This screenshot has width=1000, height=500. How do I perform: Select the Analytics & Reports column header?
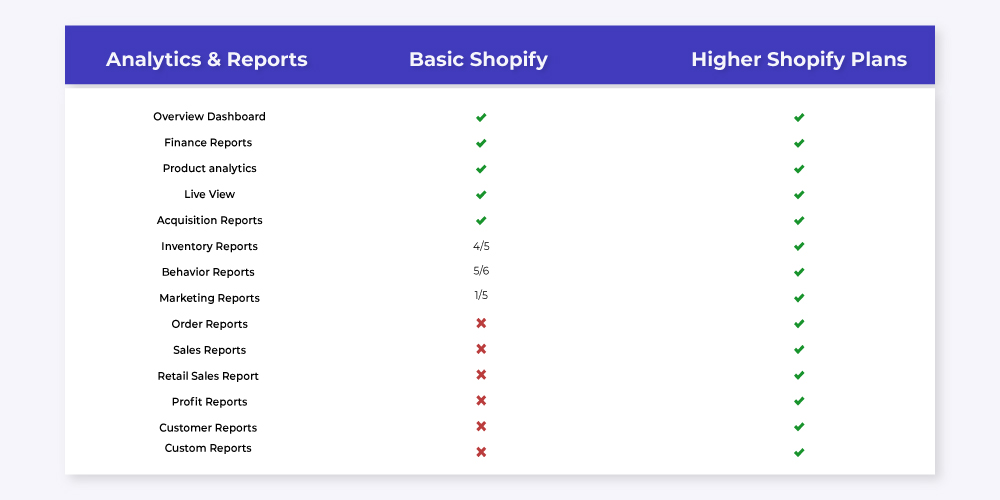(x=207, y=59)
